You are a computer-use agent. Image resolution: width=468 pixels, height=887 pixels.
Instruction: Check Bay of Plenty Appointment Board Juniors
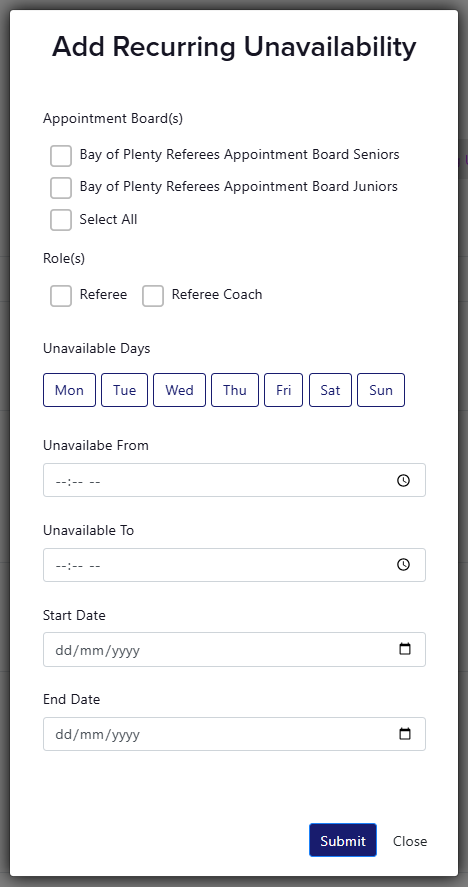pyautogui.click(x=61, y=188)
